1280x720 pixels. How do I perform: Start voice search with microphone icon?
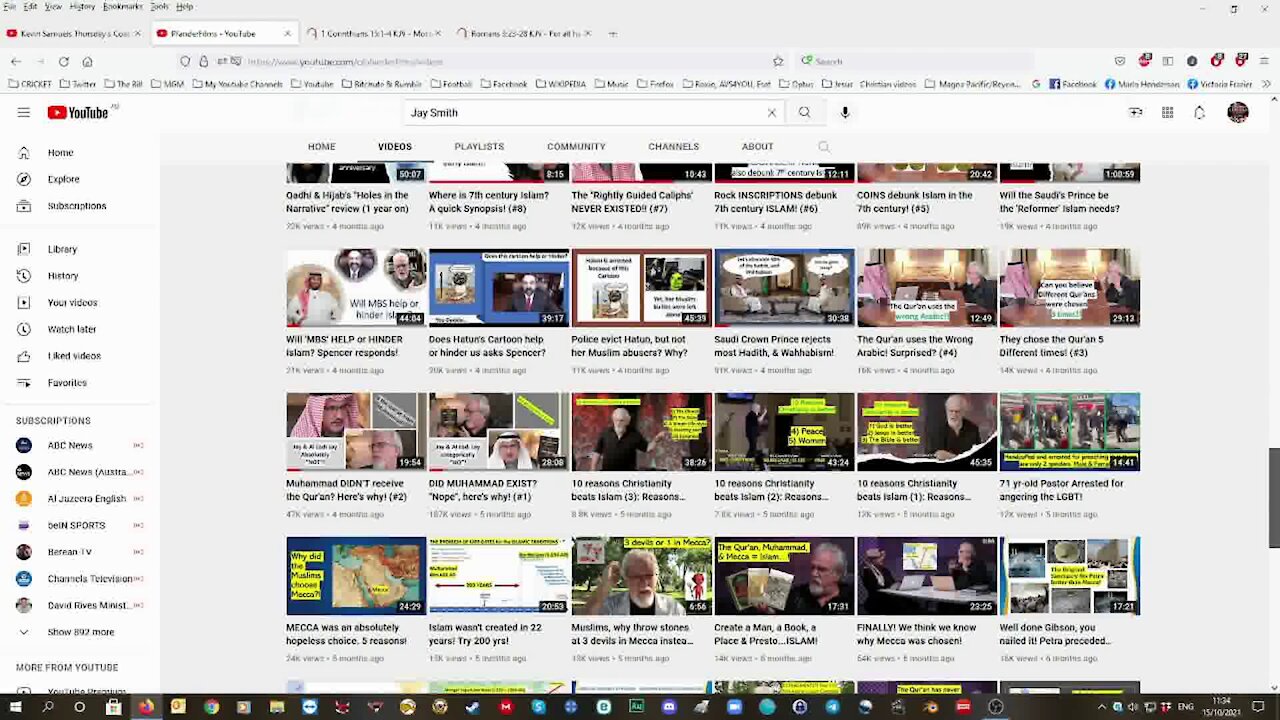845,113
